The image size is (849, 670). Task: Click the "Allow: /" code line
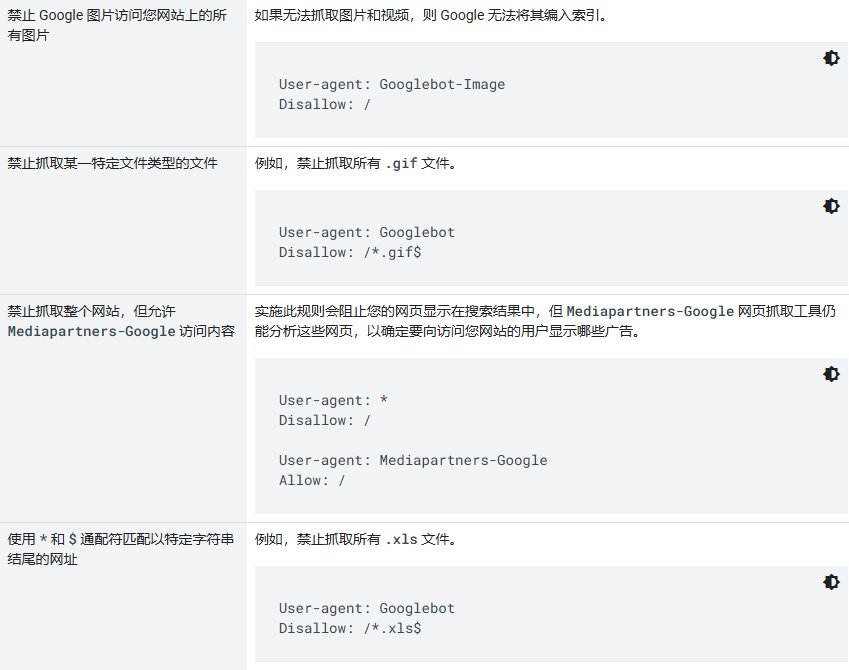pyautogui.click(x=312, y=480)
